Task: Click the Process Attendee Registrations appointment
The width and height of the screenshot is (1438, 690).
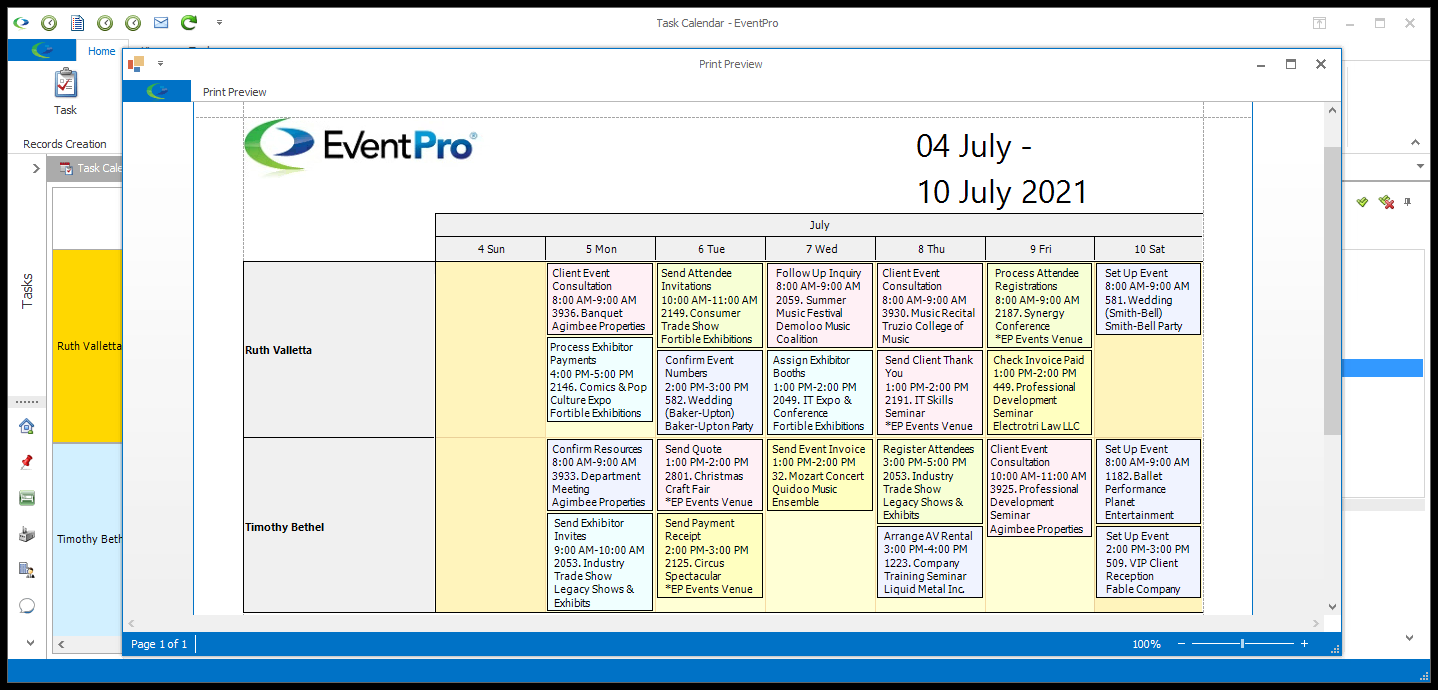Action: (1040, 305)
